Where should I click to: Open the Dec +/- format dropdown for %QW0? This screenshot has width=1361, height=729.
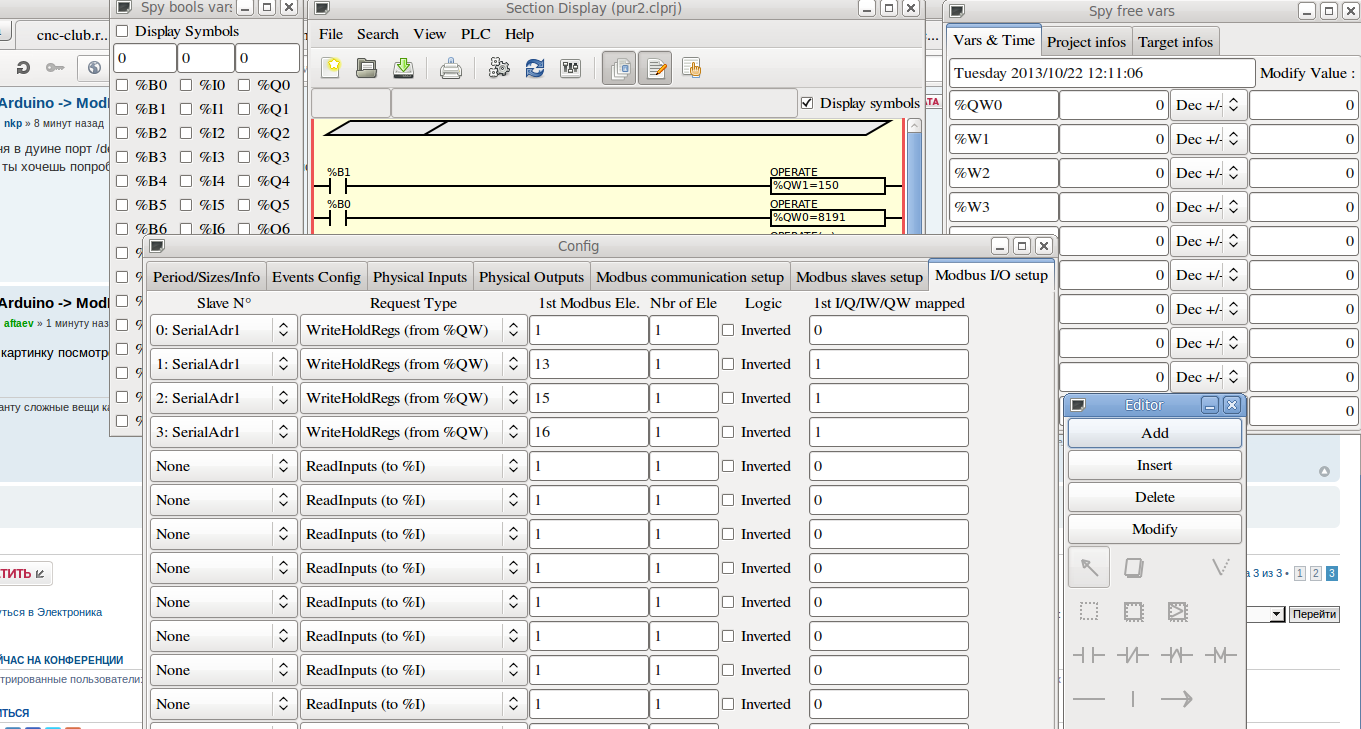click(x=1208, y=105)
